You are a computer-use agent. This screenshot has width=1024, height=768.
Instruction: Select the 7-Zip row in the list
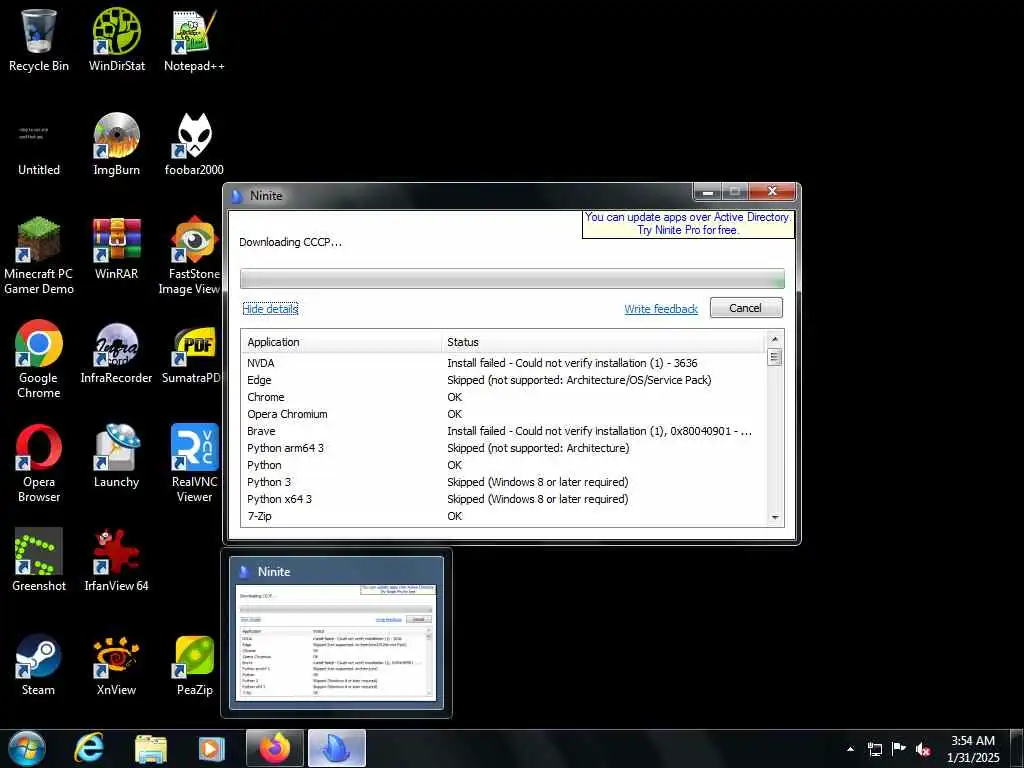pyautogui.click(x=503, y=516)
